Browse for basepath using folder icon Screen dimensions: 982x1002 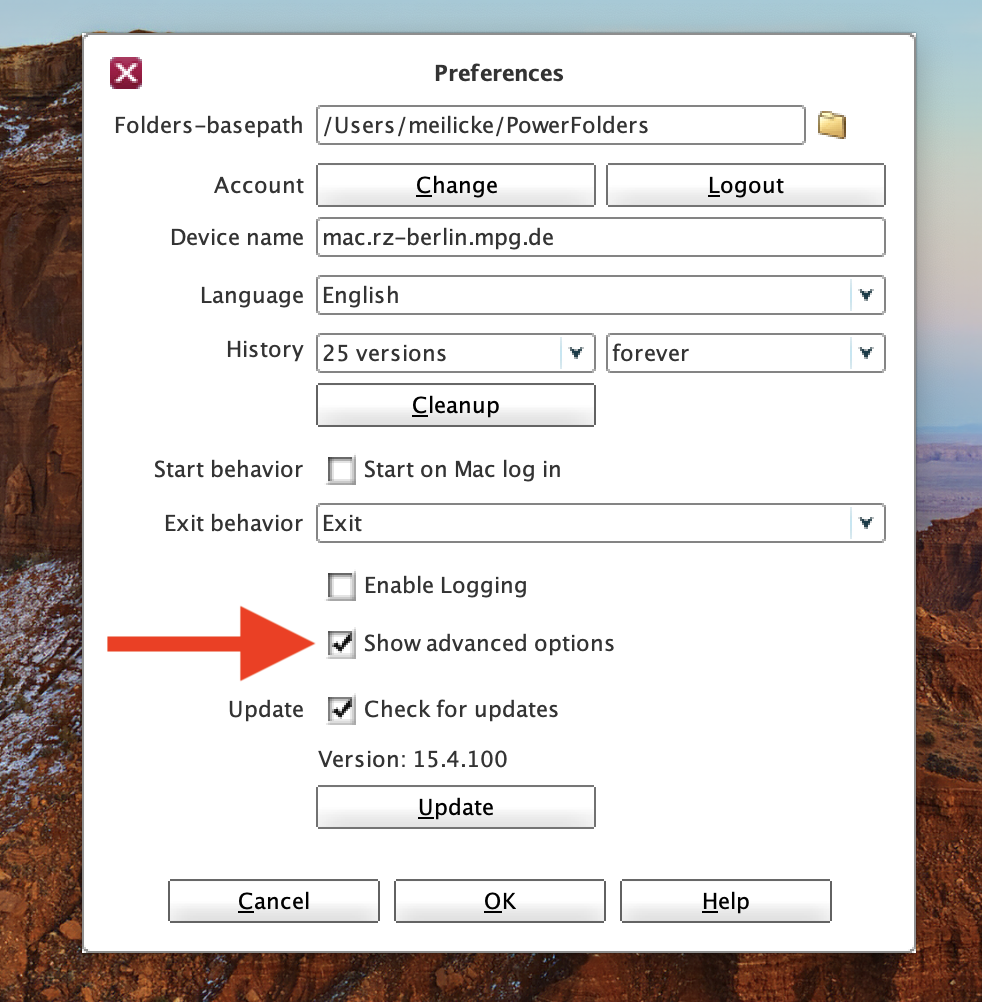[x=832, y=125]
